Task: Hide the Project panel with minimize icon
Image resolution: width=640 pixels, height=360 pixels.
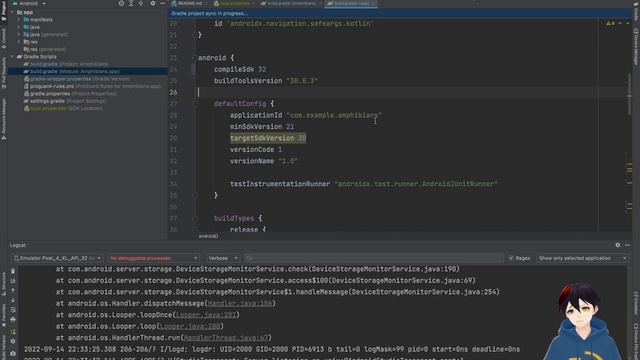Action: 162,3
